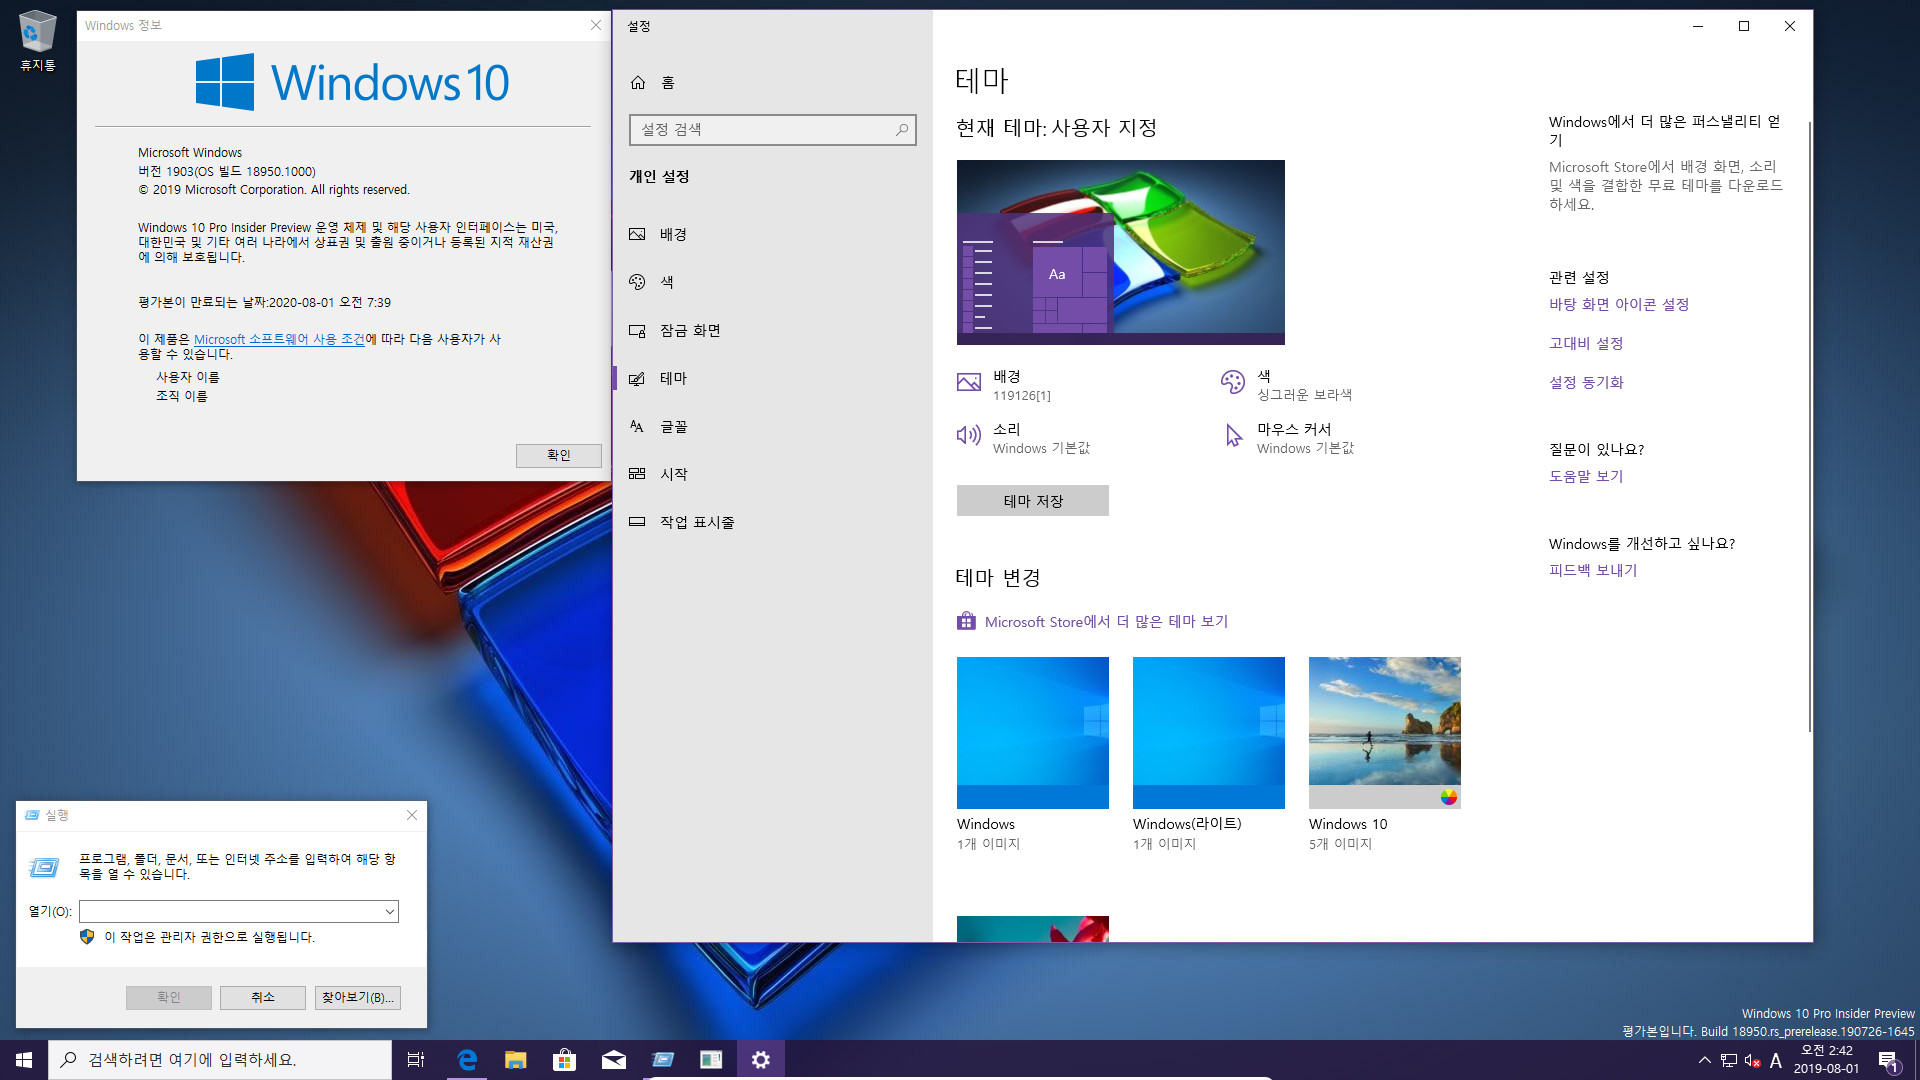1920x1080 pixels.
Task: Select Fonts in Settings sidebar
Action: [x=772, y=426]
